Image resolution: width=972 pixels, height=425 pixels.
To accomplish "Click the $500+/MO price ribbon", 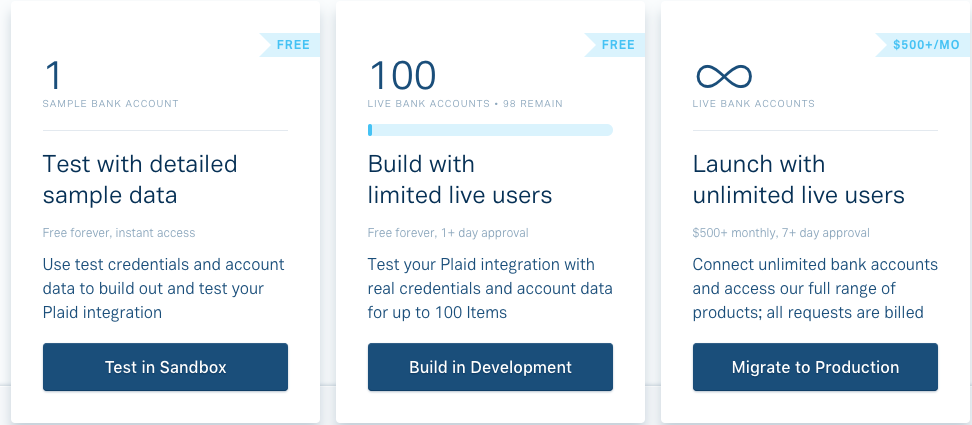I will click(923, 45).
